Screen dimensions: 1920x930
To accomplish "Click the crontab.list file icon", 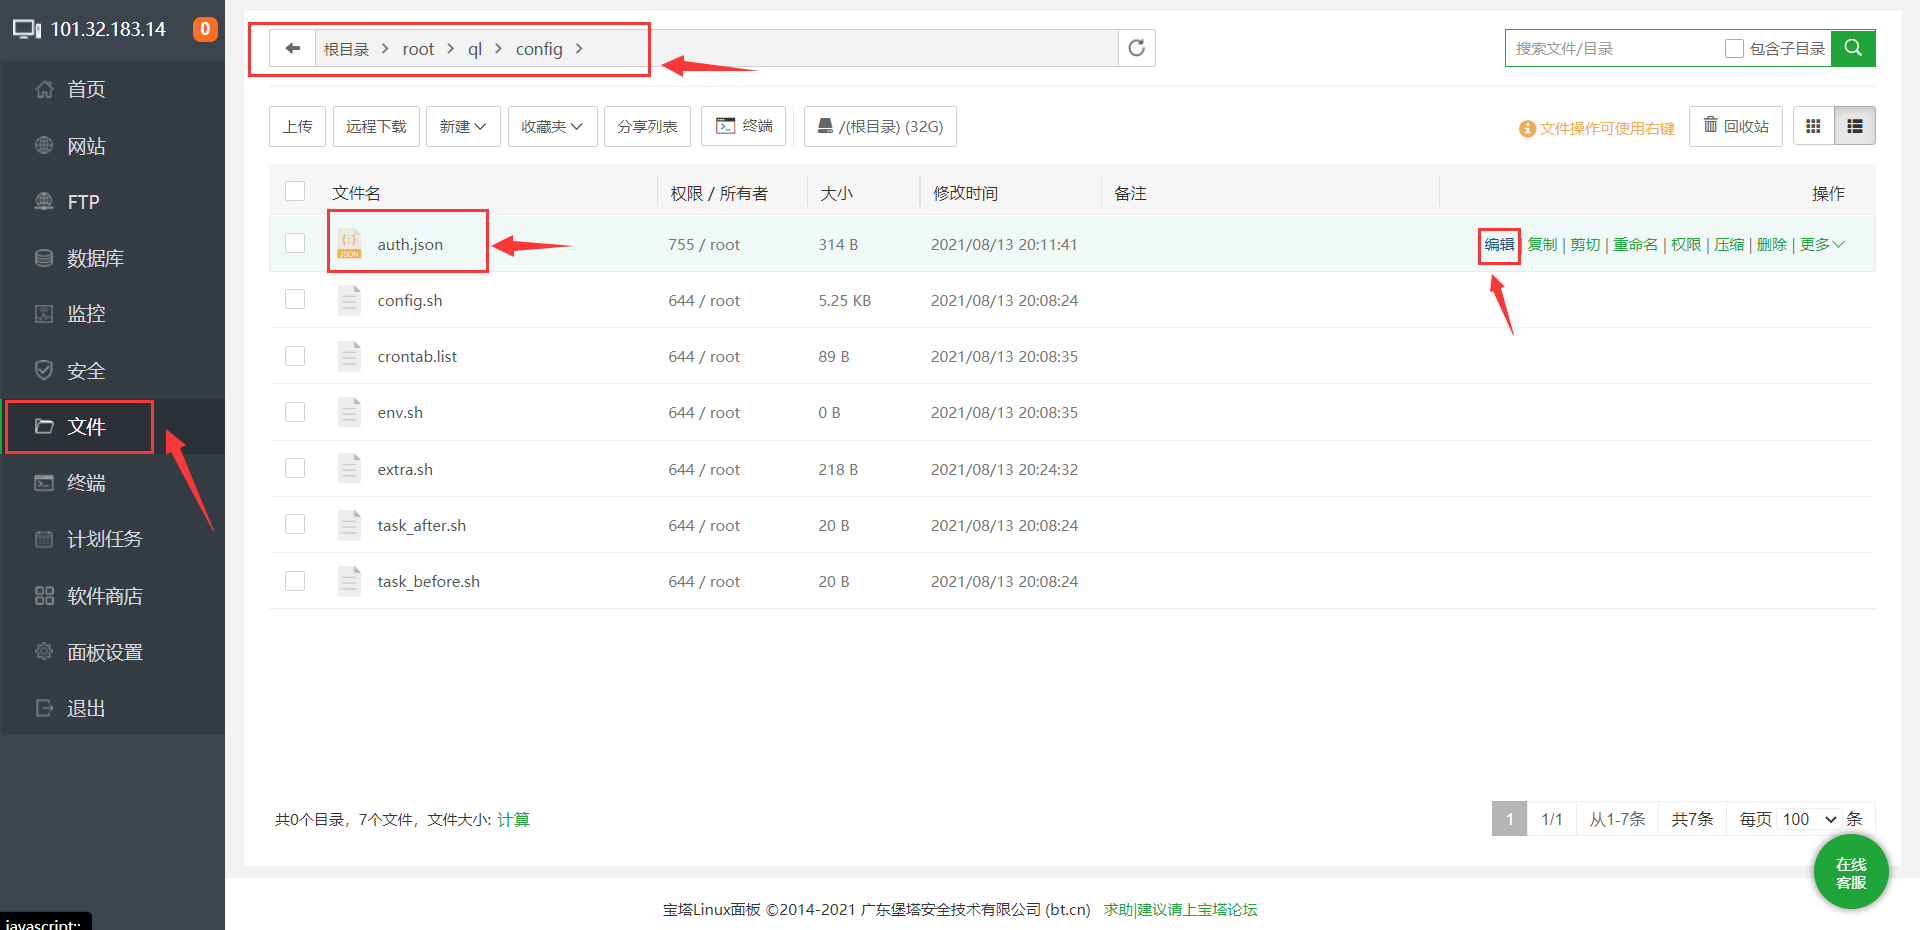I will click(x=349, y=356).
